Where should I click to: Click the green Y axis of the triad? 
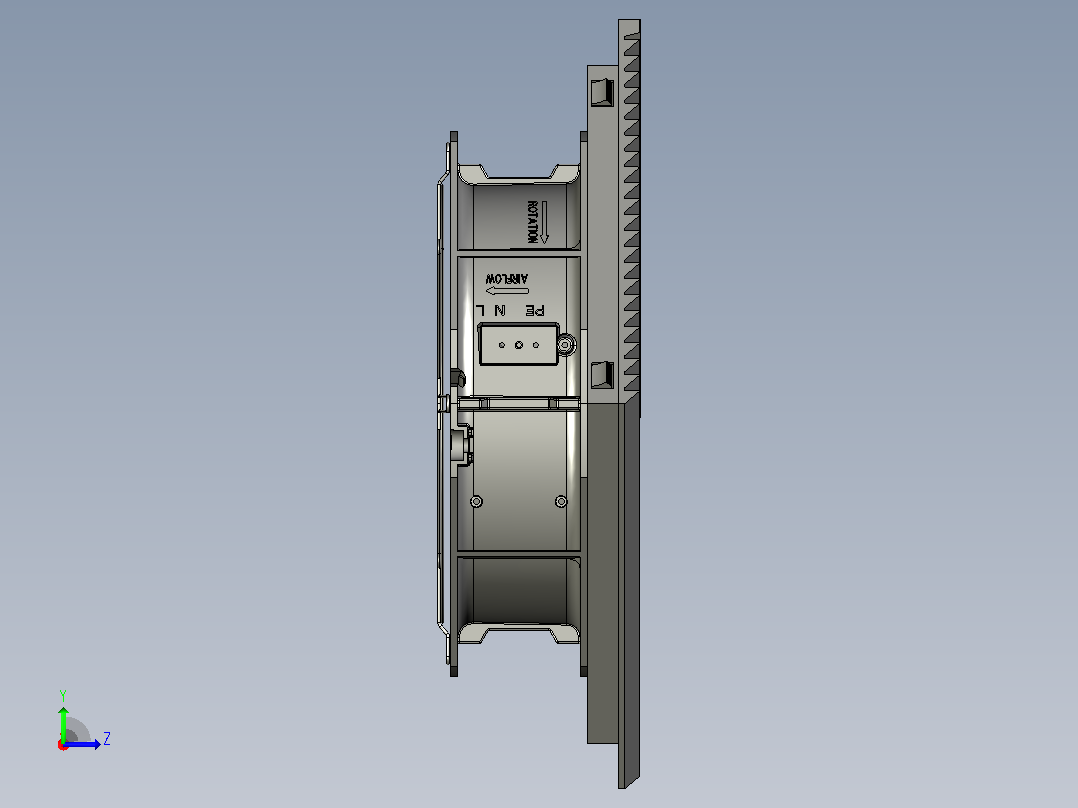(x=63, y=724)
